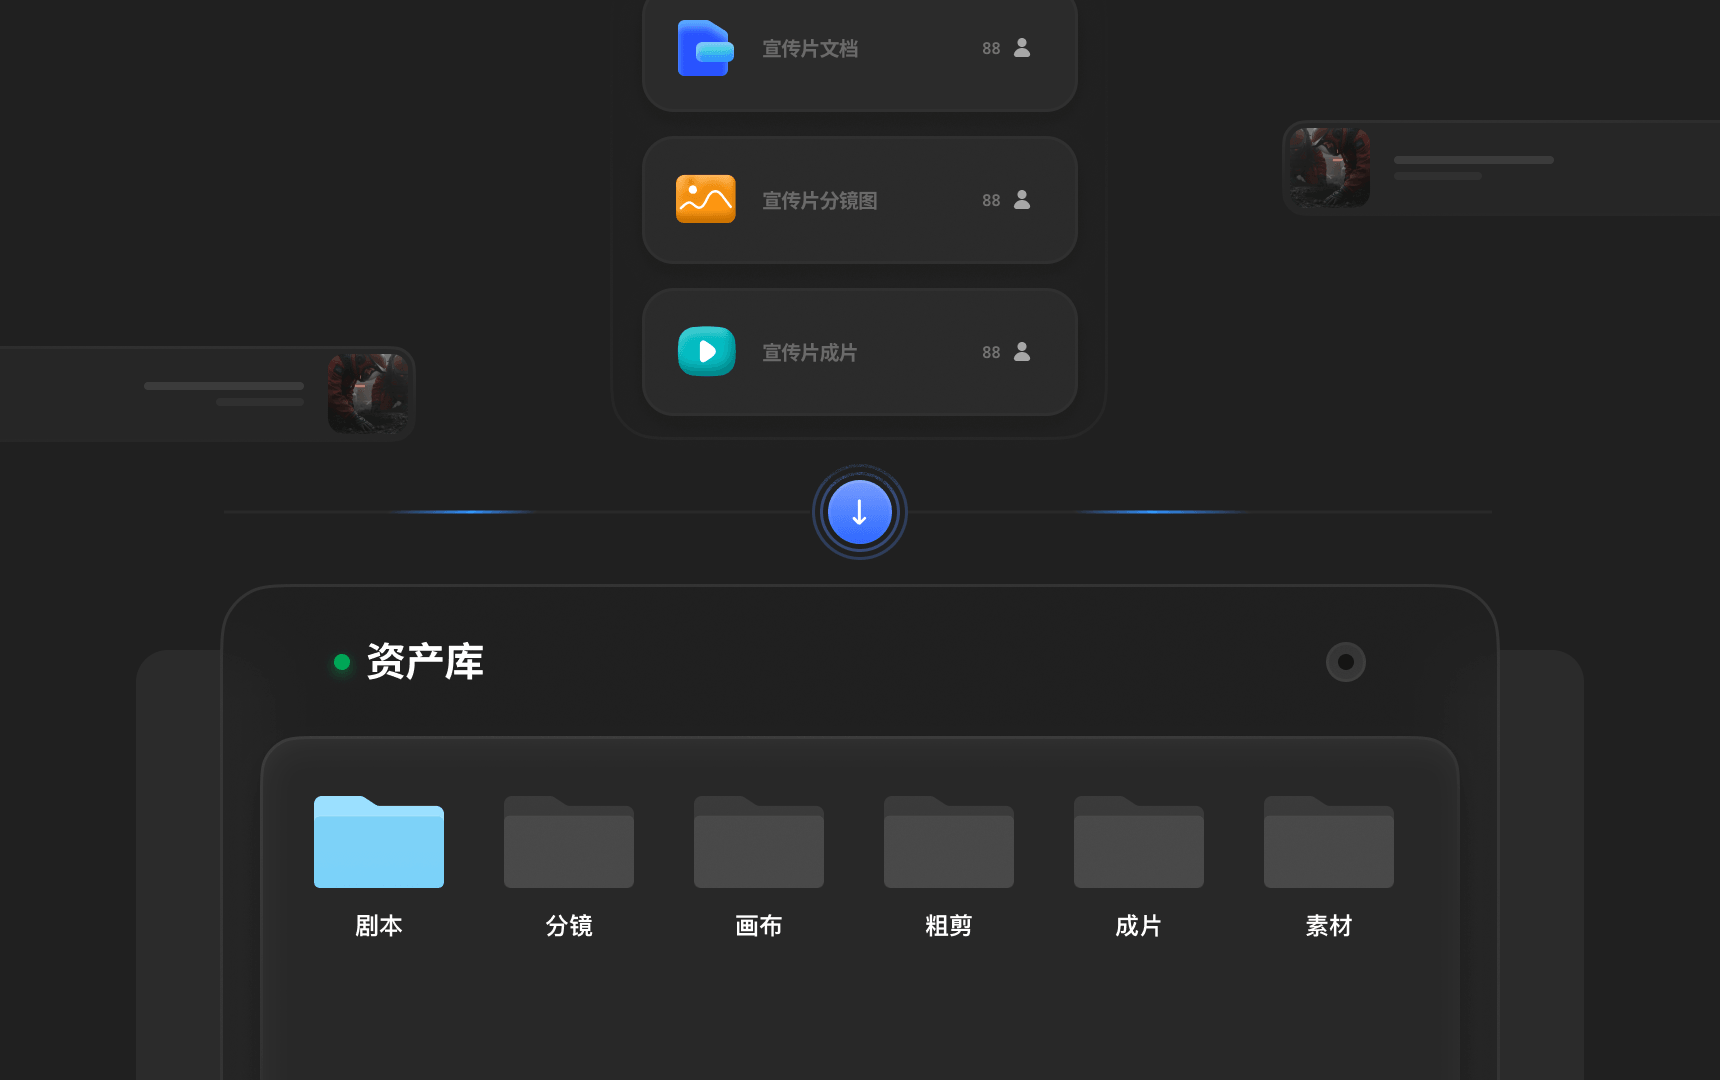1720x1080 pixels.
Task: Click the person icon beside 宣传片文档
Action: tap(1022, 48)
